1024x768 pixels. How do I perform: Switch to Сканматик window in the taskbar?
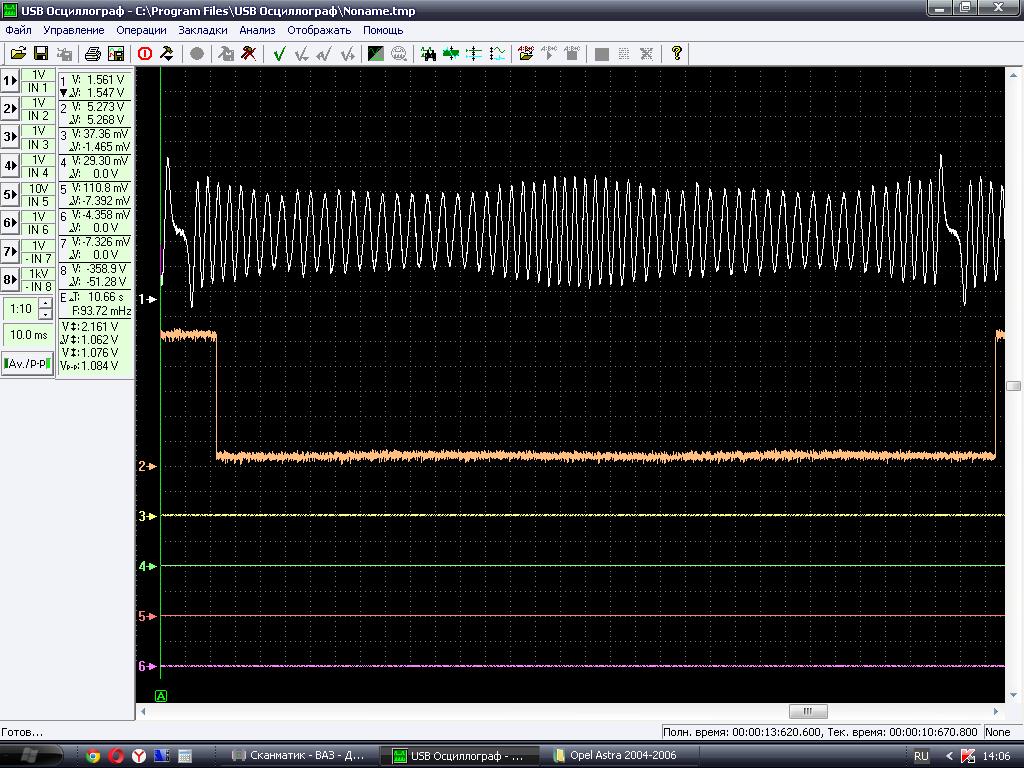(300, 756)
